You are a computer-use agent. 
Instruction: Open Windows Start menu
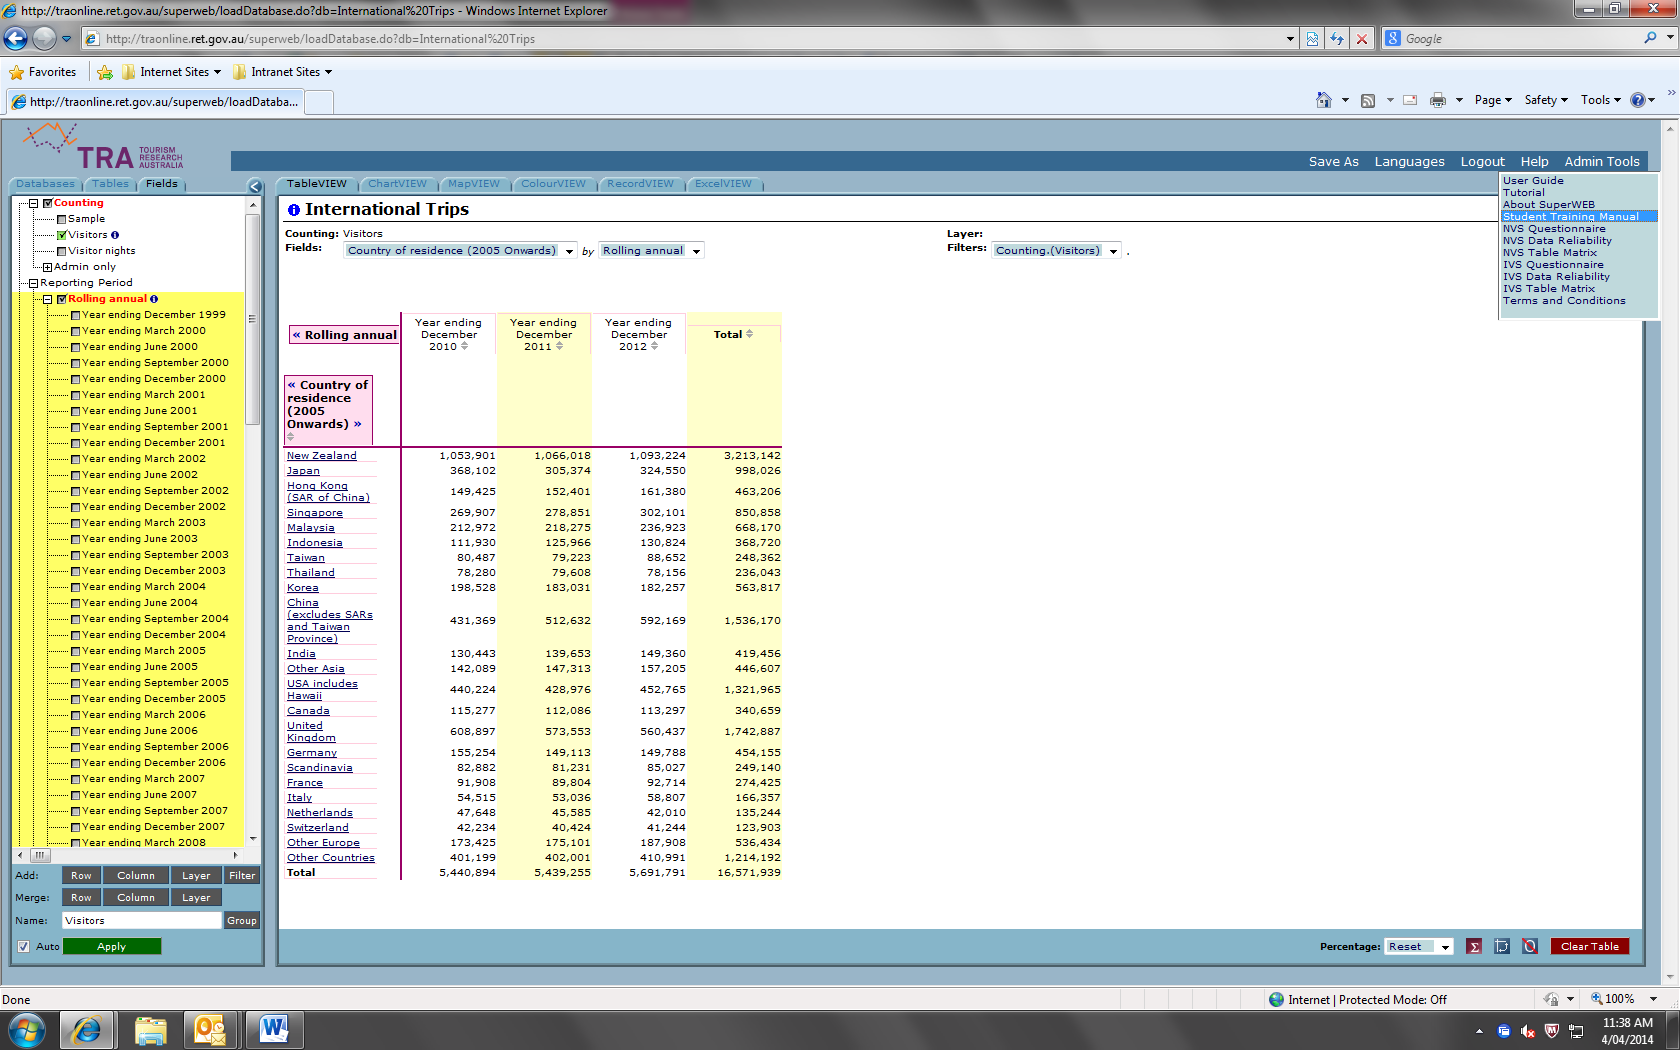[26, 1030]
